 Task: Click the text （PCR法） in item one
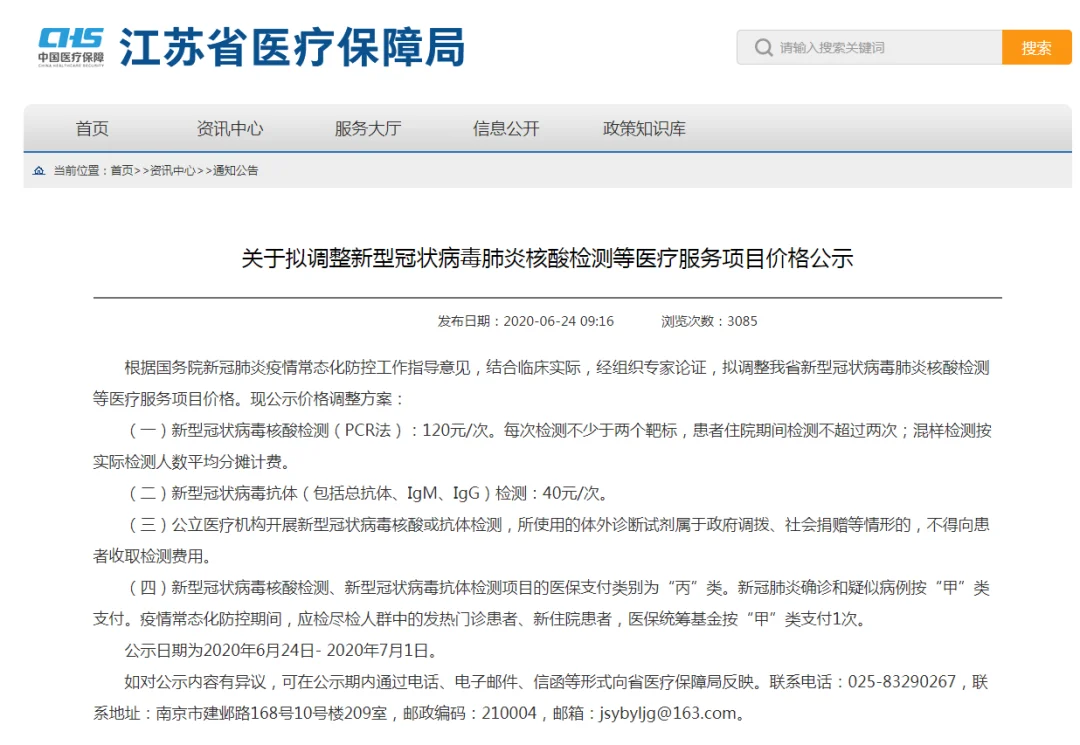point(368,431)
